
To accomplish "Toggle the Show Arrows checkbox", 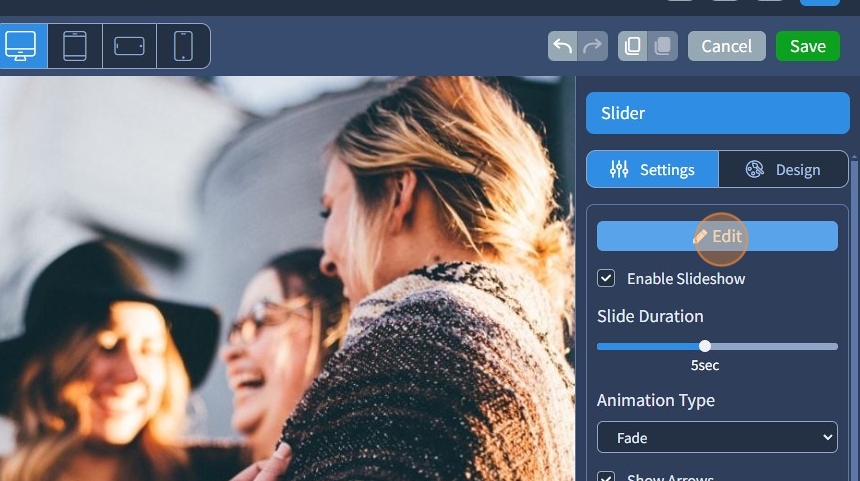I will [606, 476].
